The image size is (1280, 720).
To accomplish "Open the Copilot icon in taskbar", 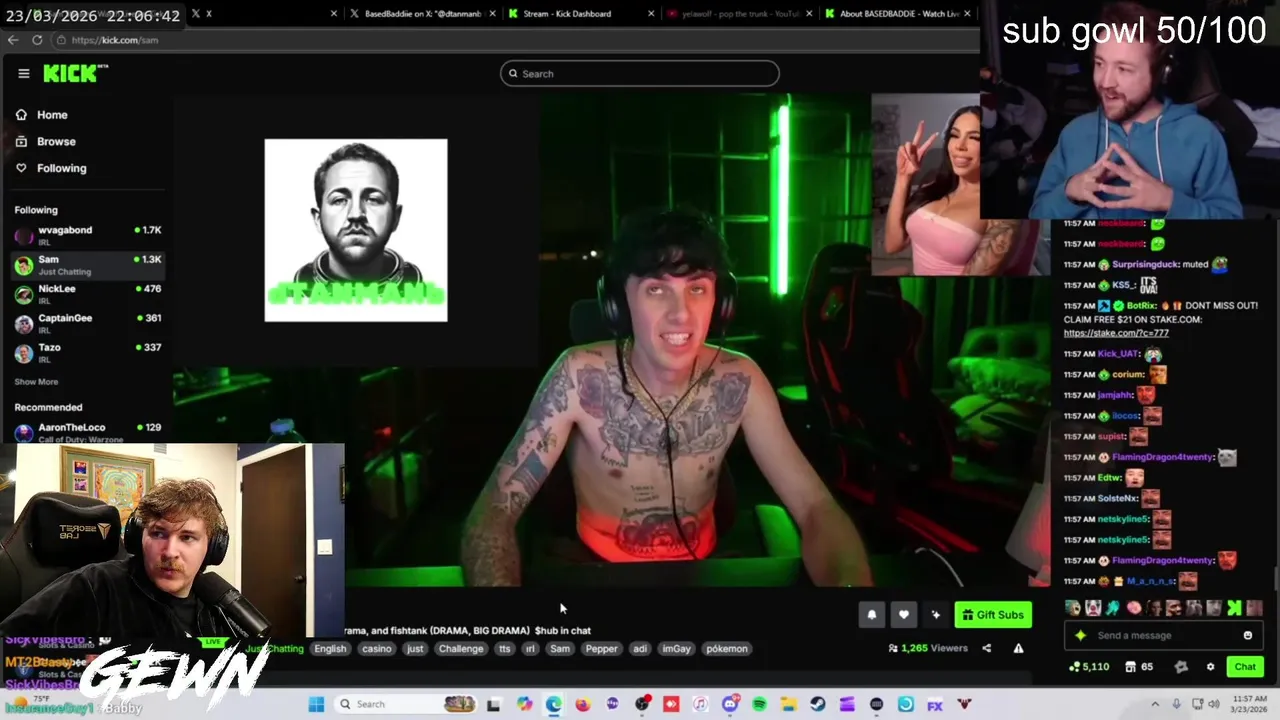I will point(524,704).
